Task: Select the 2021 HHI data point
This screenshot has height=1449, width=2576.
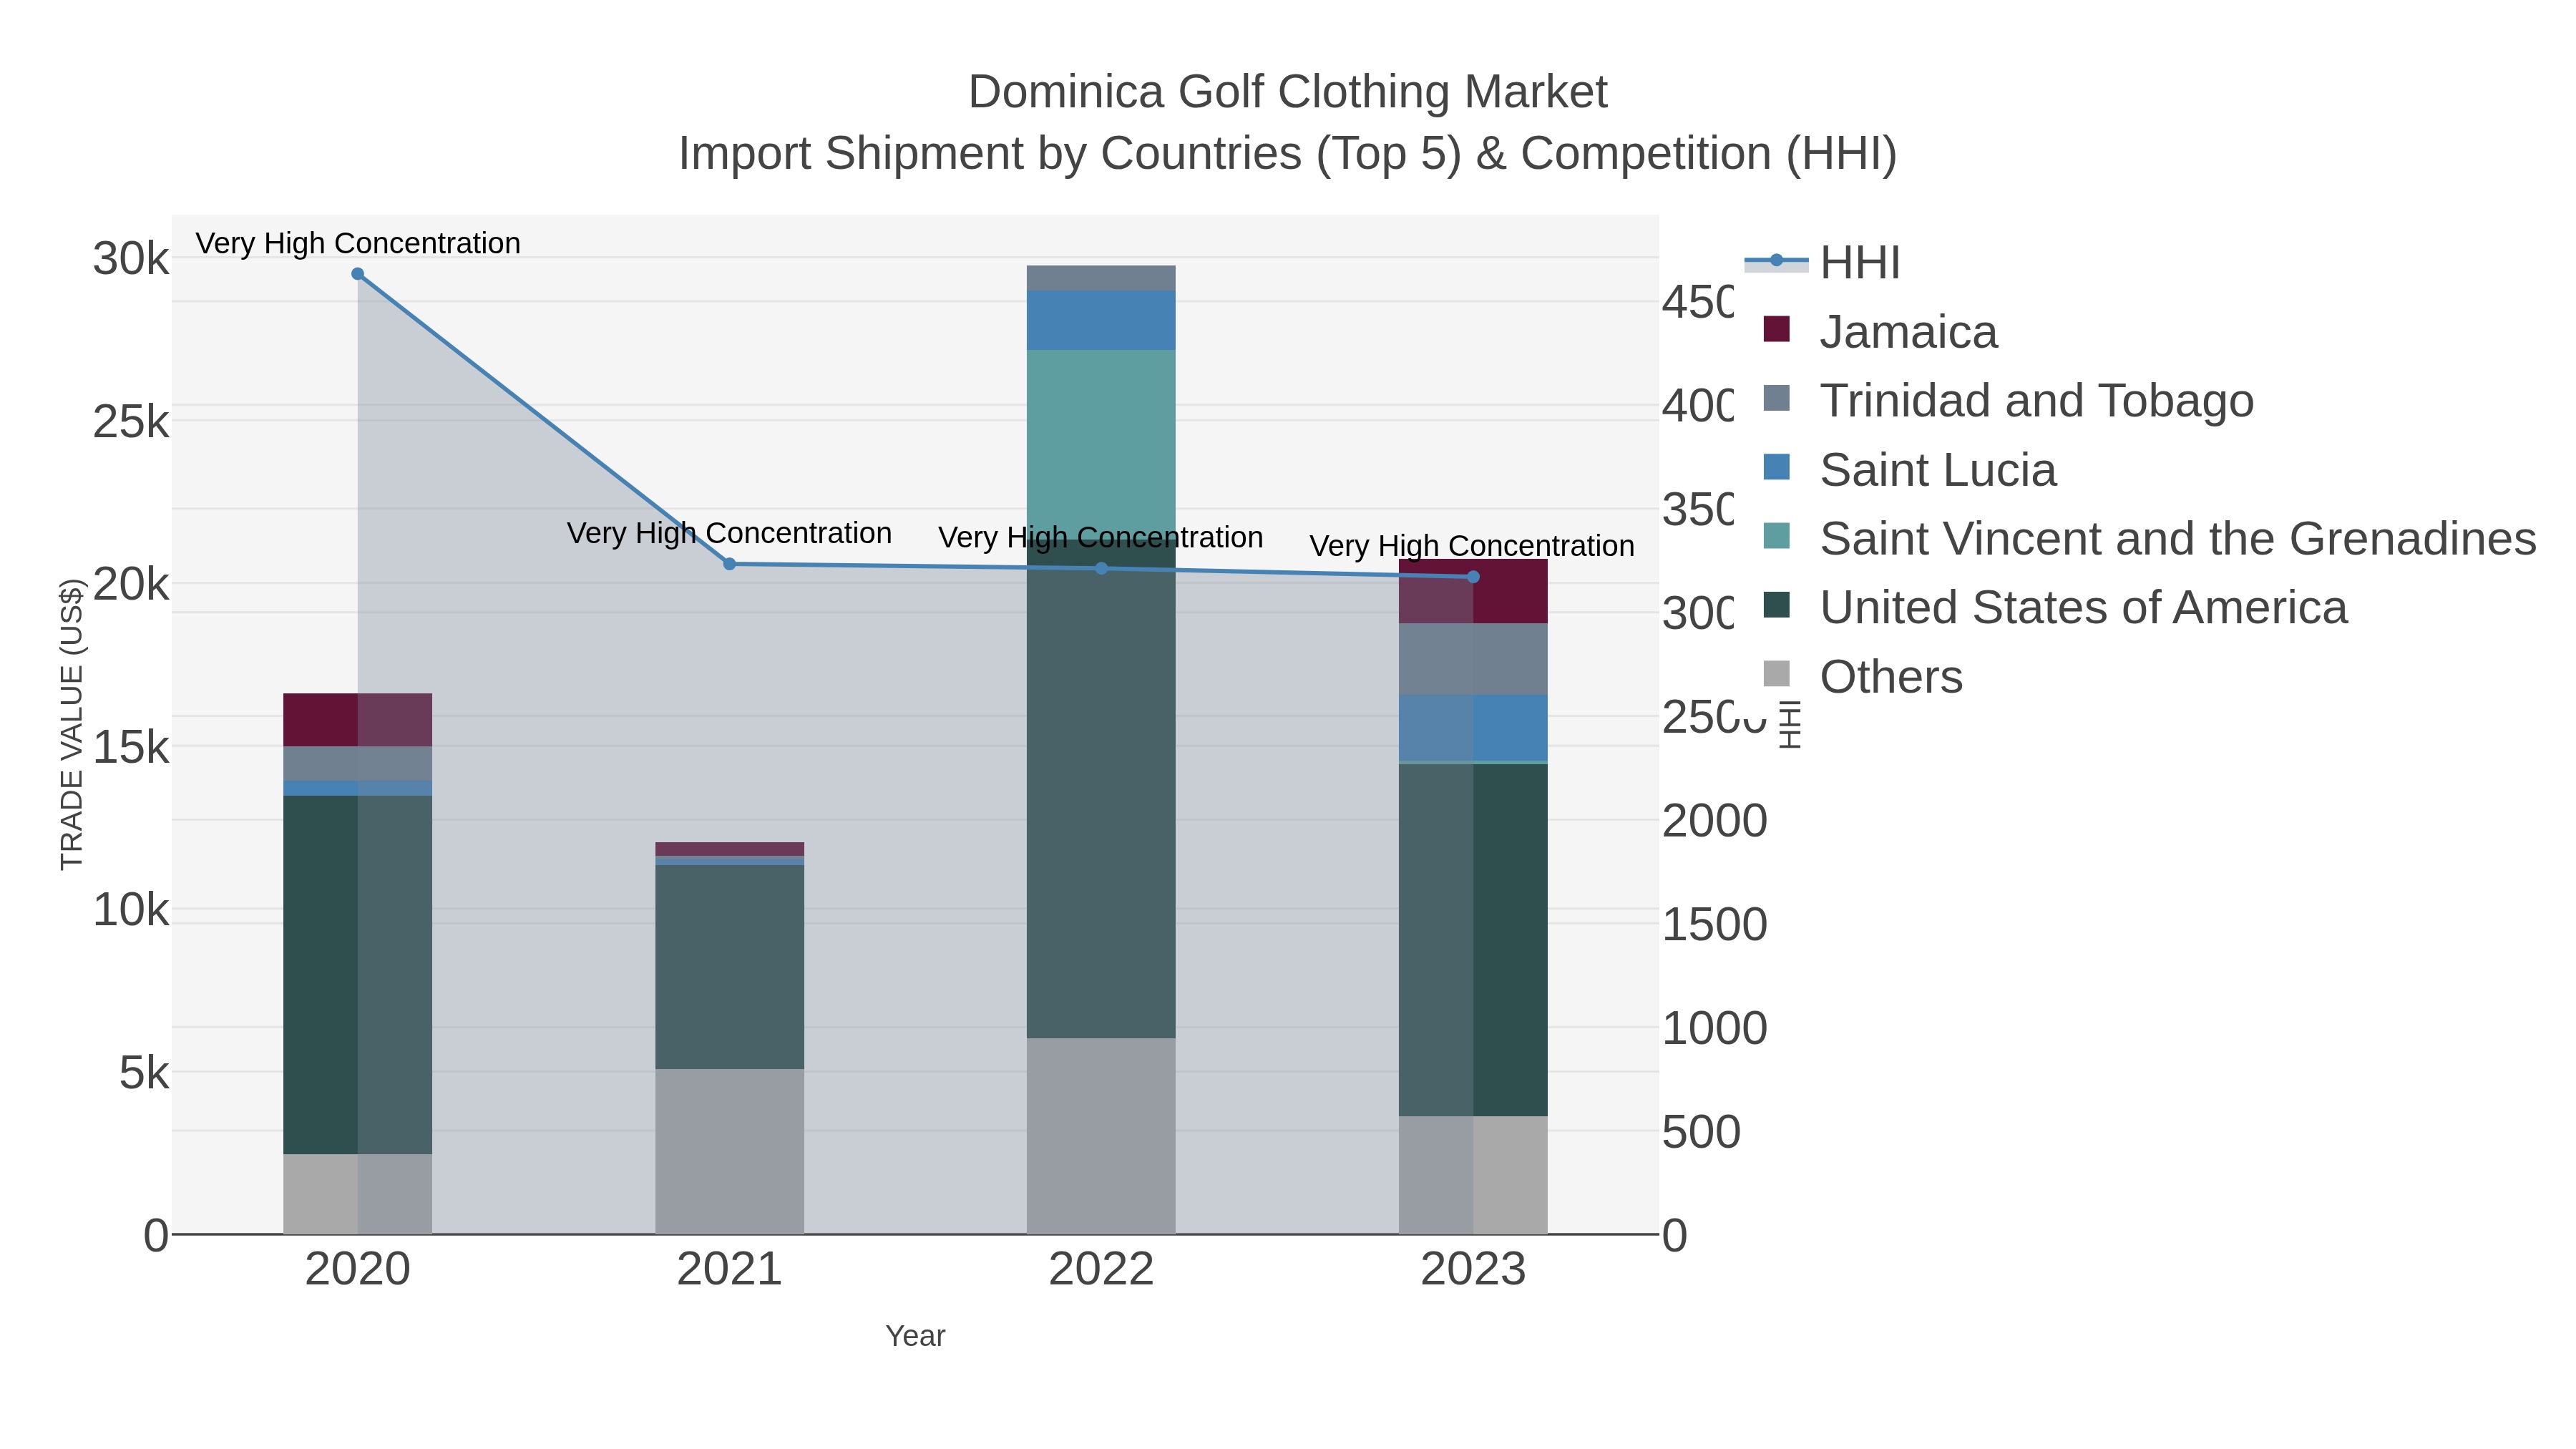Action: (x=729, y=564)
